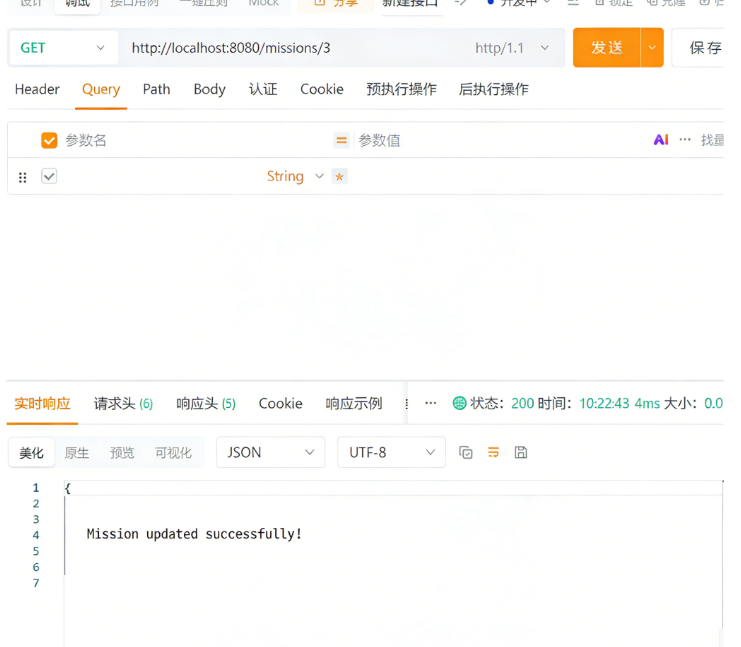Open the String type dropdown
The height and width of the screenshot is (647, 741).
point(295,176)
